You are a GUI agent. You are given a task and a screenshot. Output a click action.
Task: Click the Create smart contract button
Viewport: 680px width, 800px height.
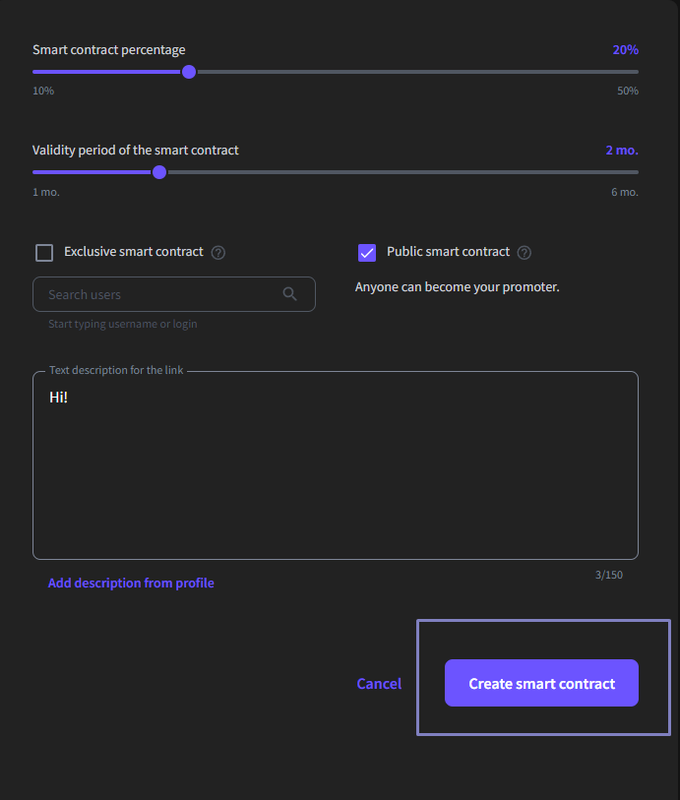541,683
